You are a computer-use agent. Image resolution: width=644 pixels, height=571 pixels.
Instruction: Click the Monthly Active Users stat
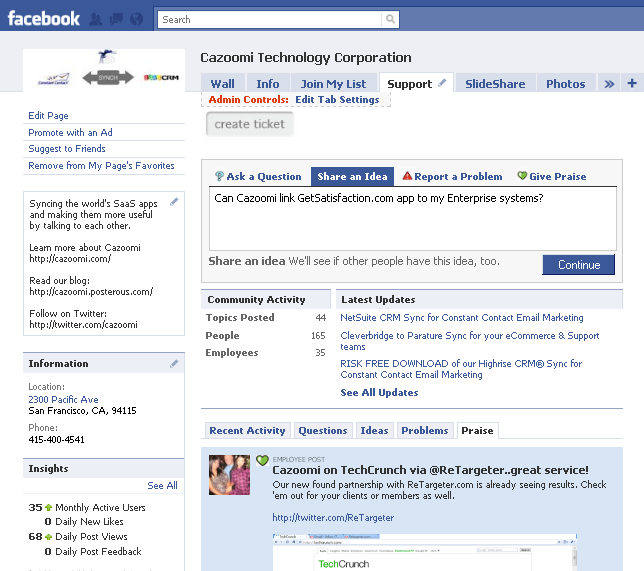[87, 507]
